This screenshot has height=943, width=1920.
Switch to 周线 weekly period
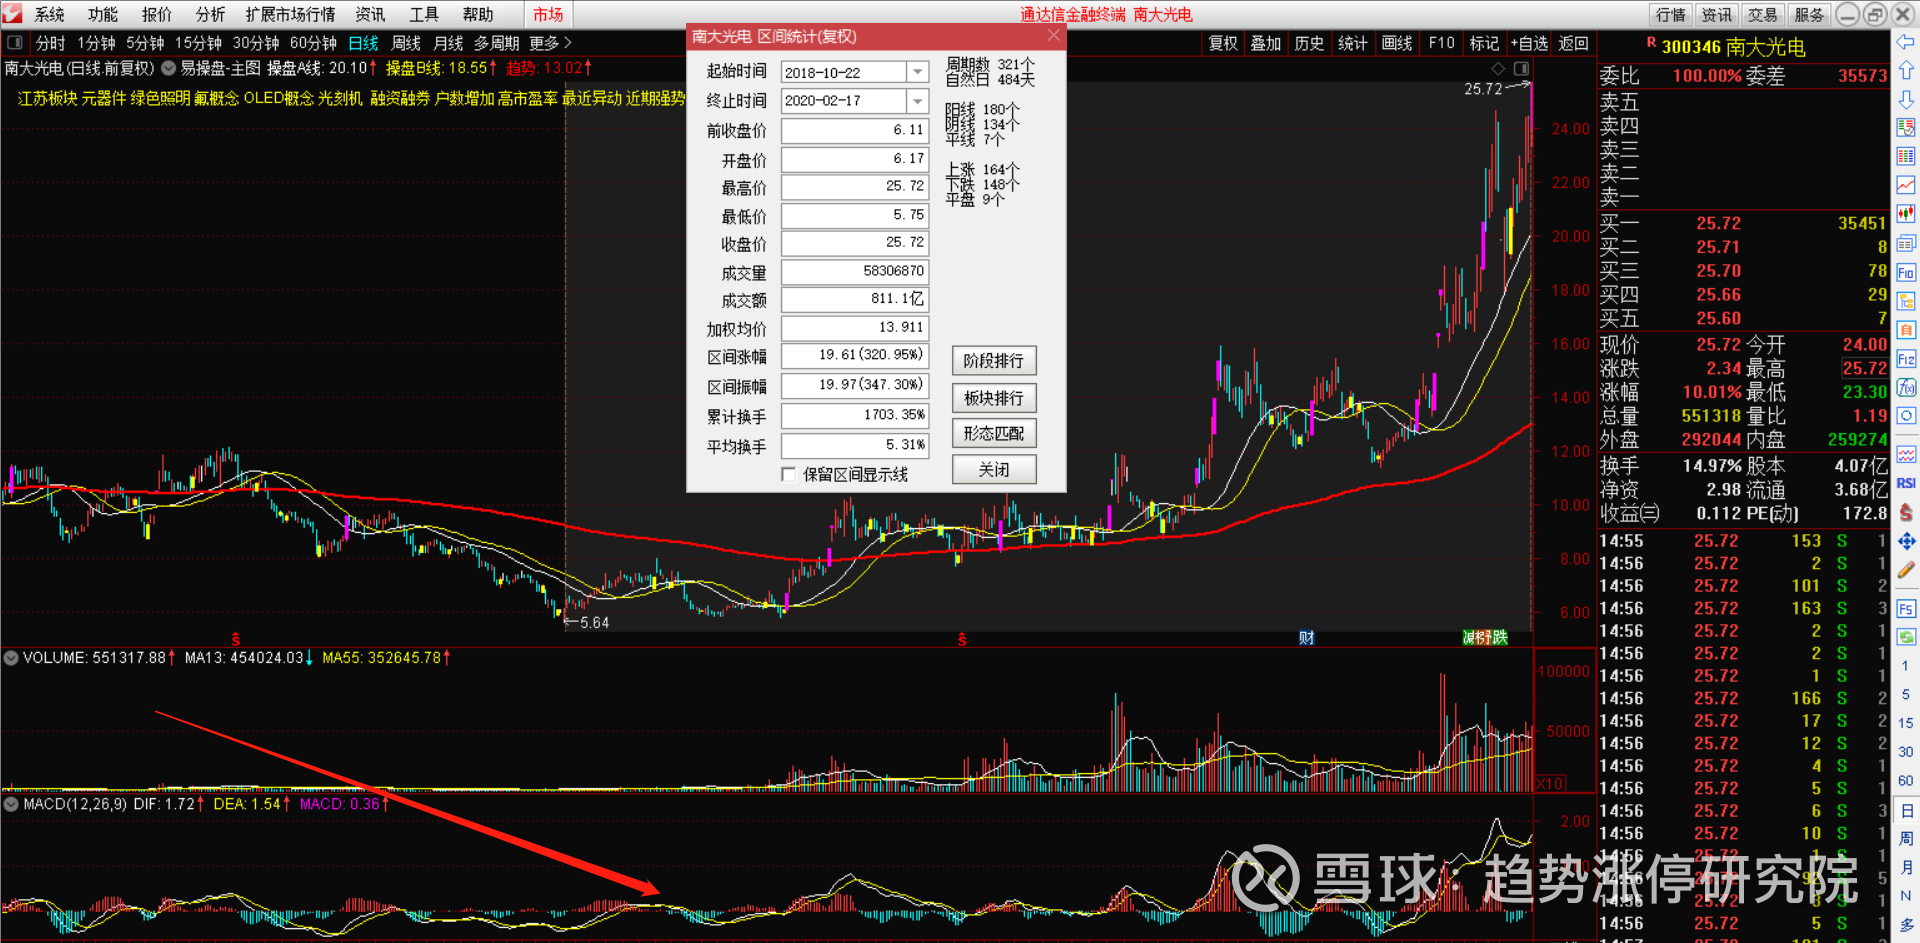pos(406,43)
